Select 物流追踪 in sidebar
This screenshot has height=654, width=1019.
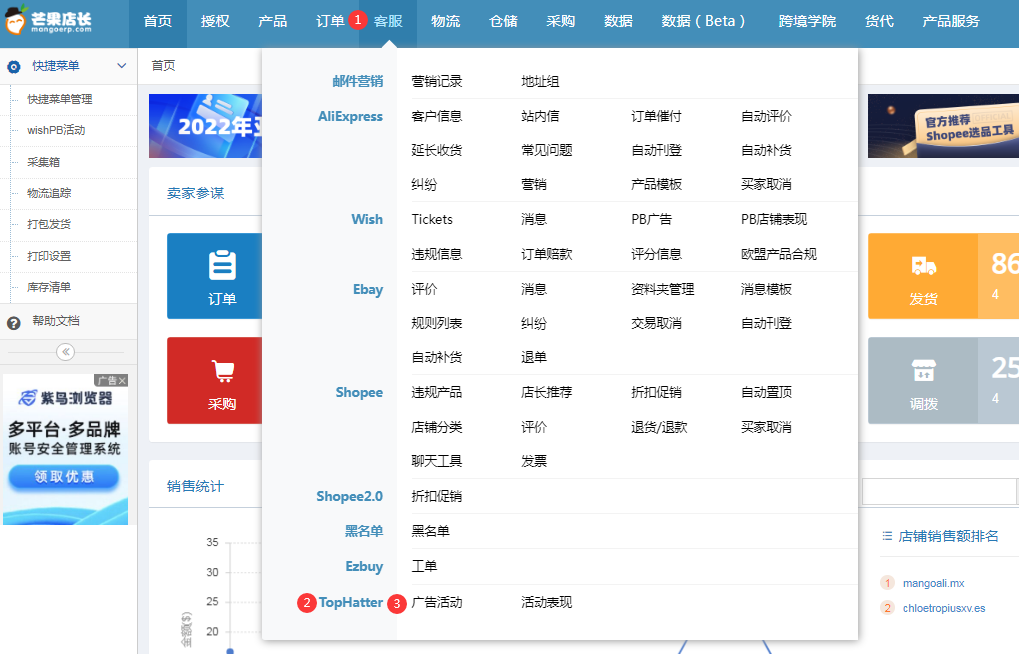pyautogui.click(x=49, y=193)
